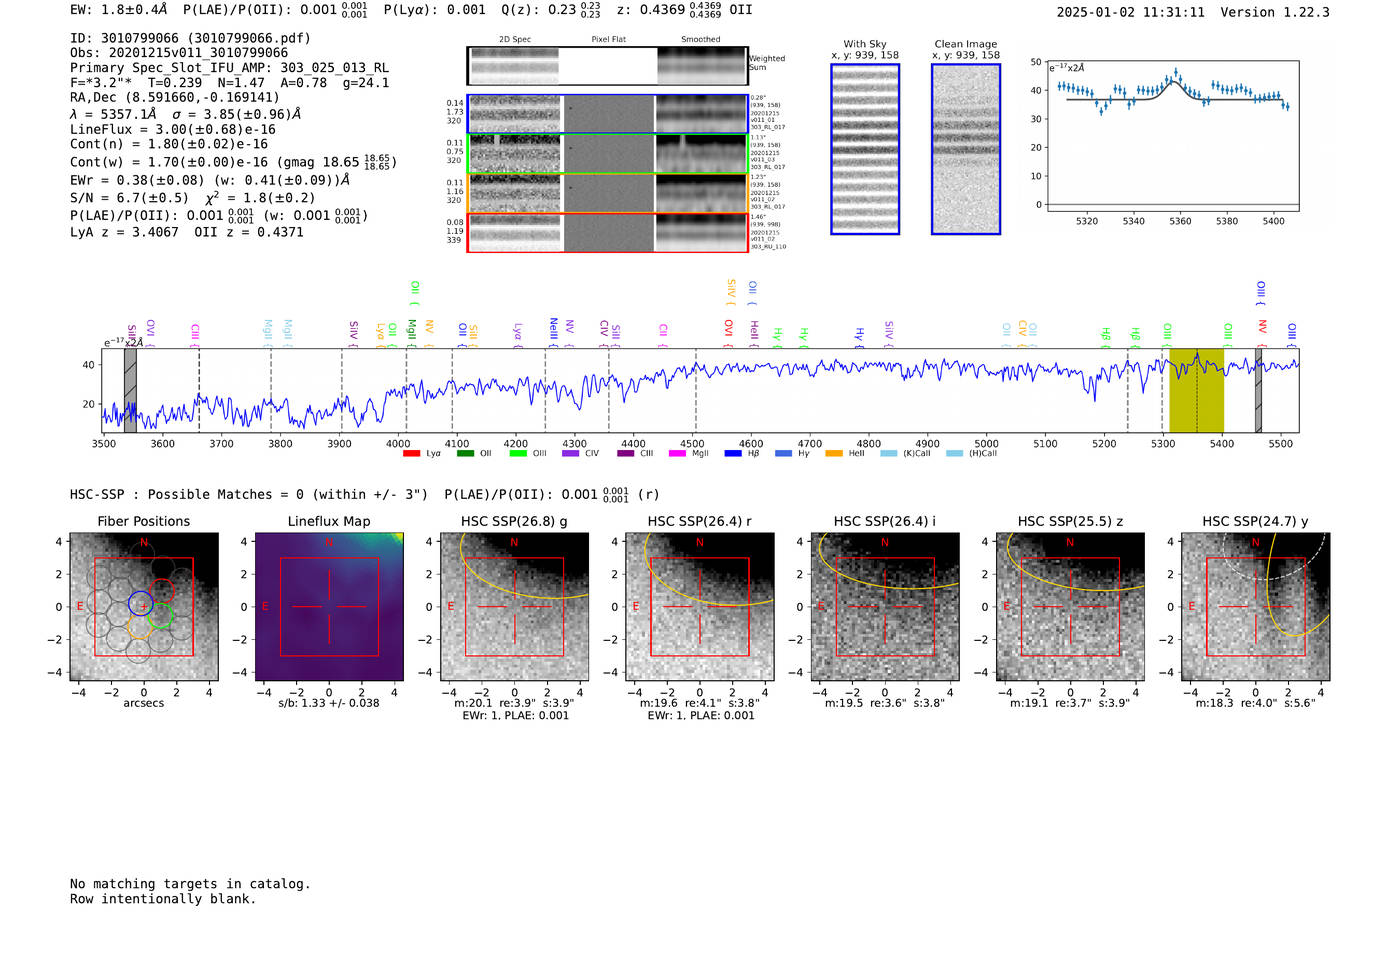Click the ID: 3010799066 line
1400x953 pixels.
pyautogui.click(x=190, y=38)
